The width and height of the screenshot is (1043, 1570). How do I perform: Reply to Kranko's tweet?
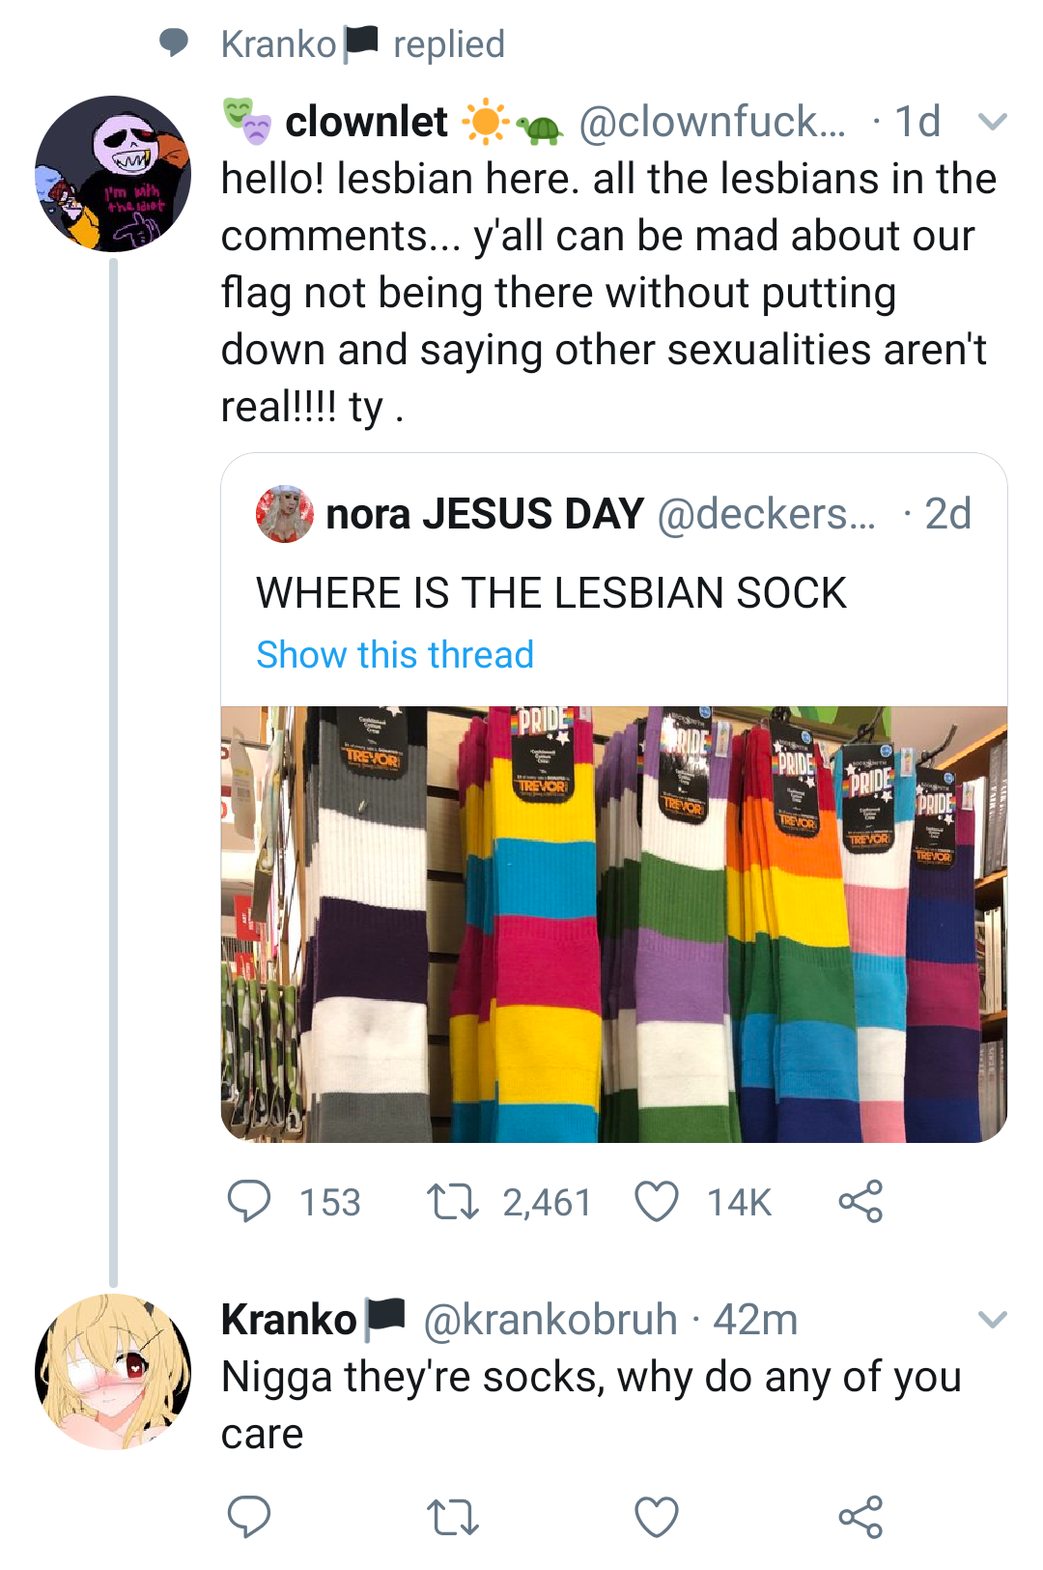pyautogui.click(x=249, y=1516)
